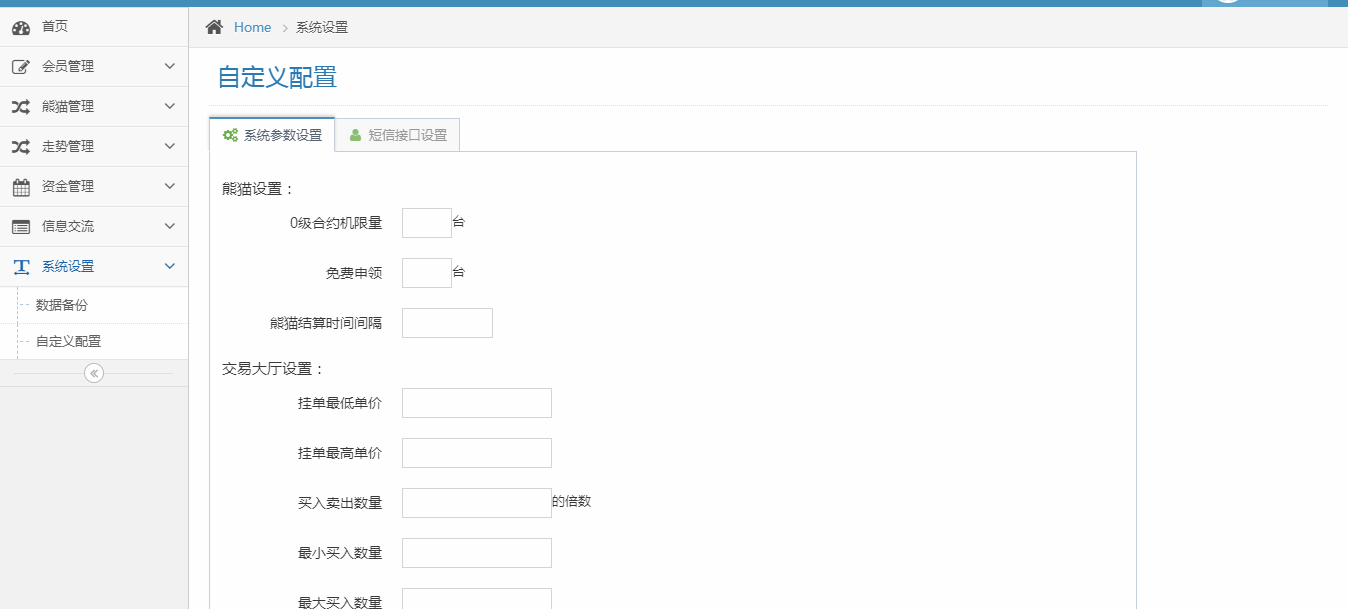This screenshot has height=609, width=1348.
Task: Expand the 资金管理 menu chevron
Action: (x=169, y=186)
